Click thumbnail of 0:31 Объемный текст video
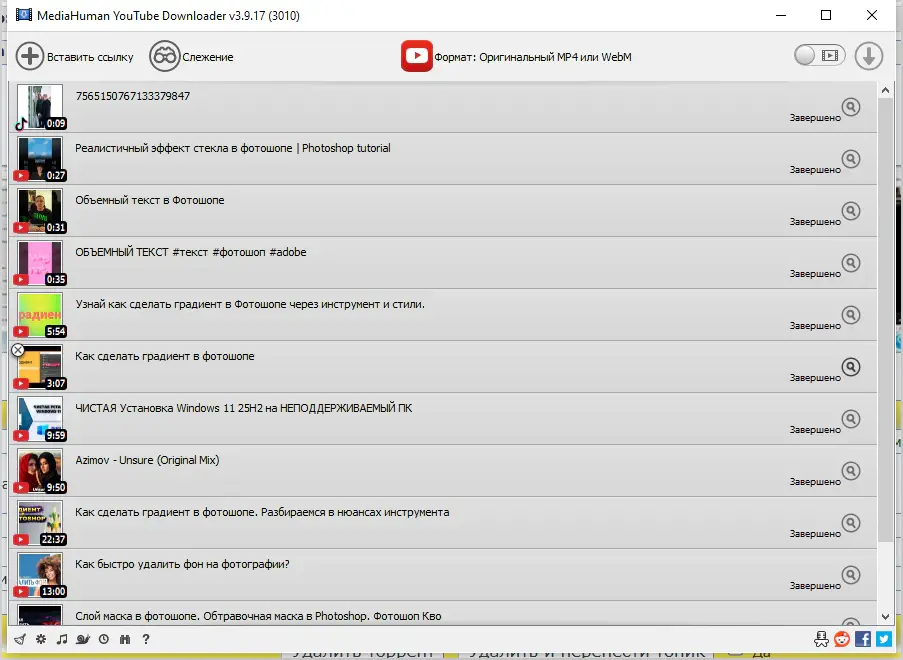Viewport: 903px width, 660px height. [x=40, y=211]
